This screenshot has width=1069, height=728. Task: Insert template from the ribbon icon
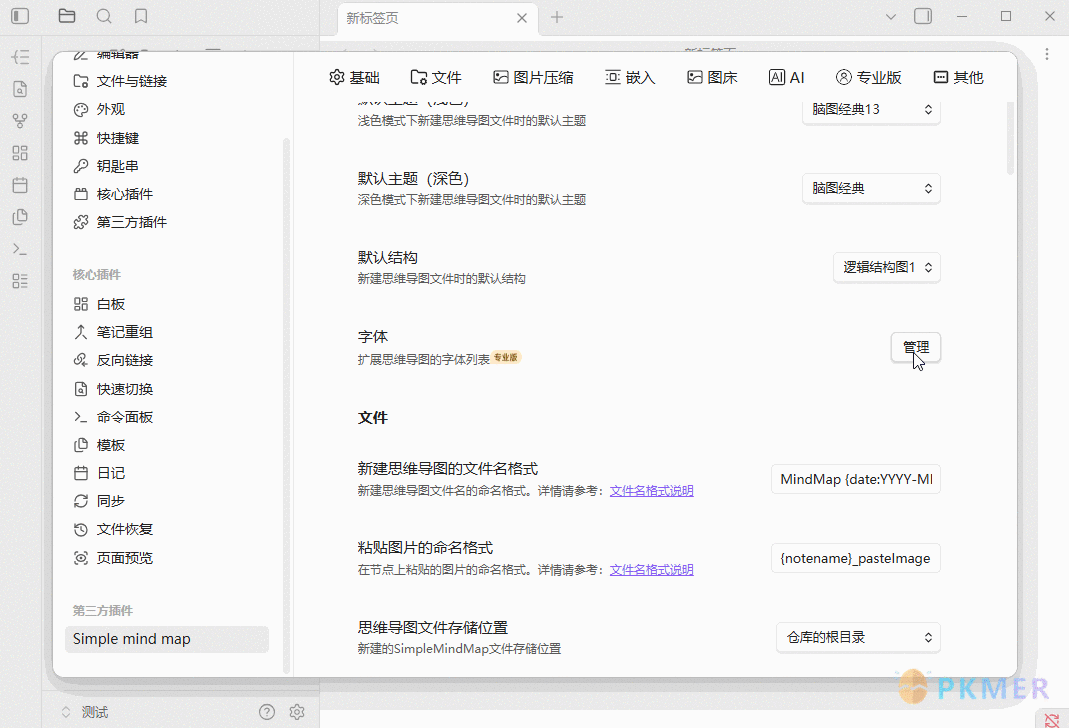click(x=20, y=217)
